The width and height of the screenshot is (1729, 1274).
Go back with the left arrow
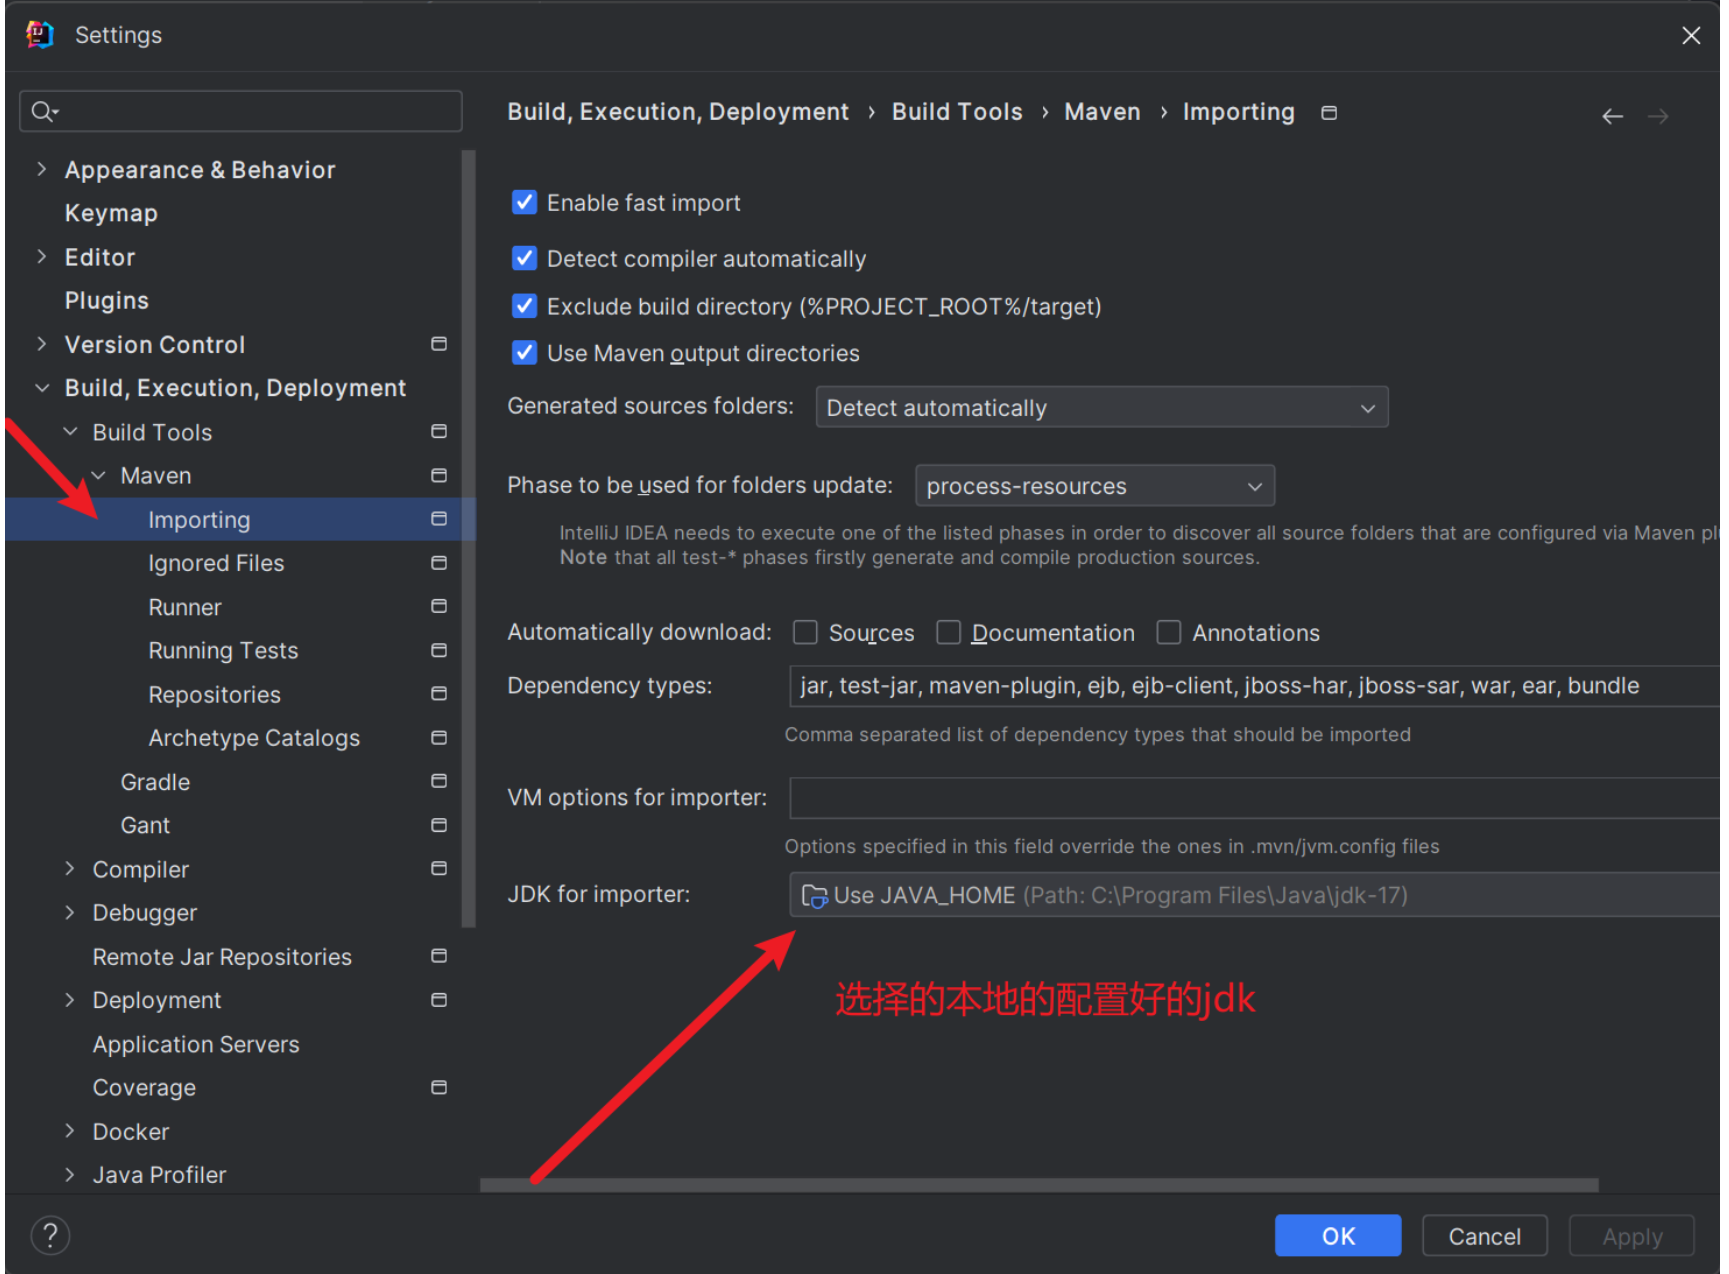pos(1612,116)
